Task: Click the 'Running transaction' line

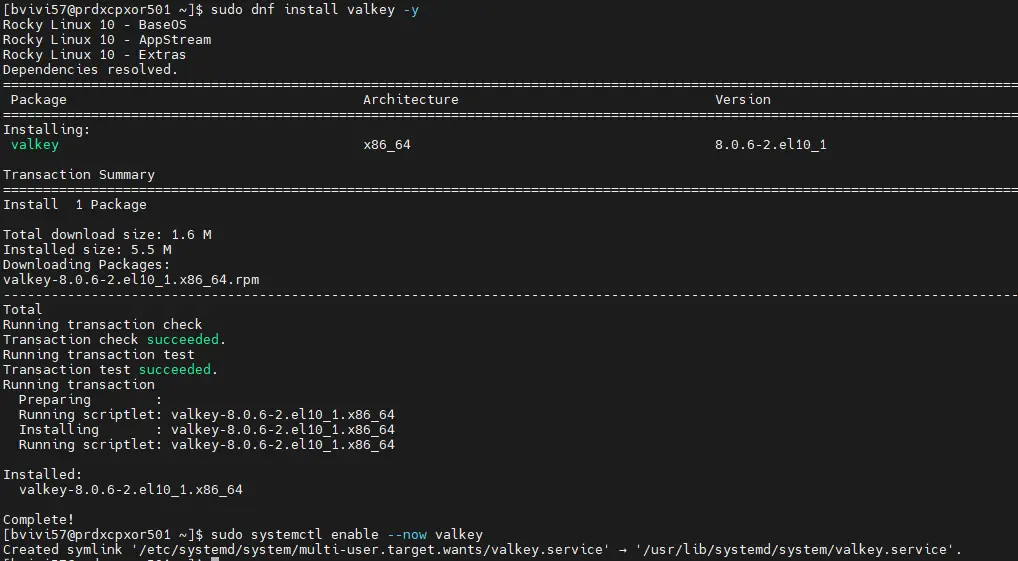Action: (x=79, y=384)
